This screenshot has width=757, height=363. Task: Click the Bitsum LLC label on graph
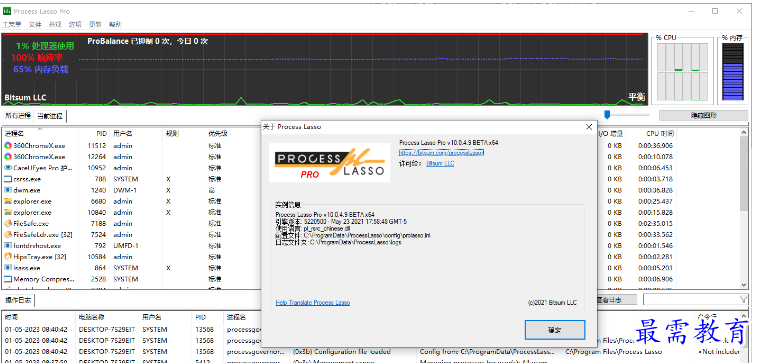[25, 98]
